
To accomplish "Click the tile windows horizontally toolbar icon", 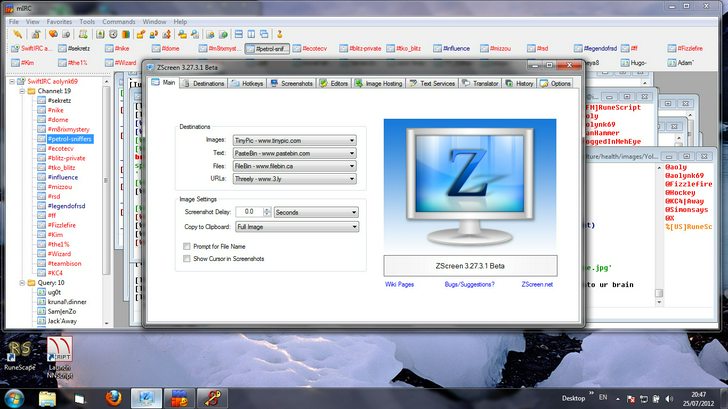I will tap(239, 34).
